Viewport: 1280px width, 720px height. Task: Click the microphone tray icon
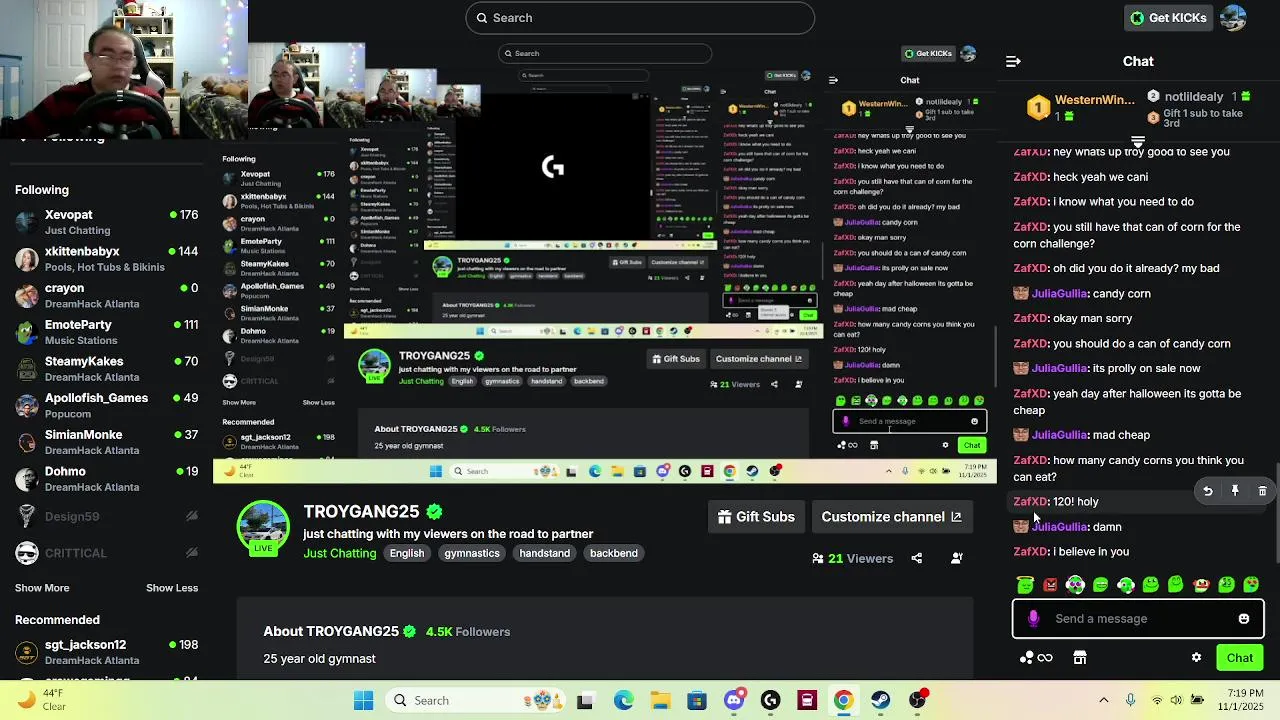1130,700
